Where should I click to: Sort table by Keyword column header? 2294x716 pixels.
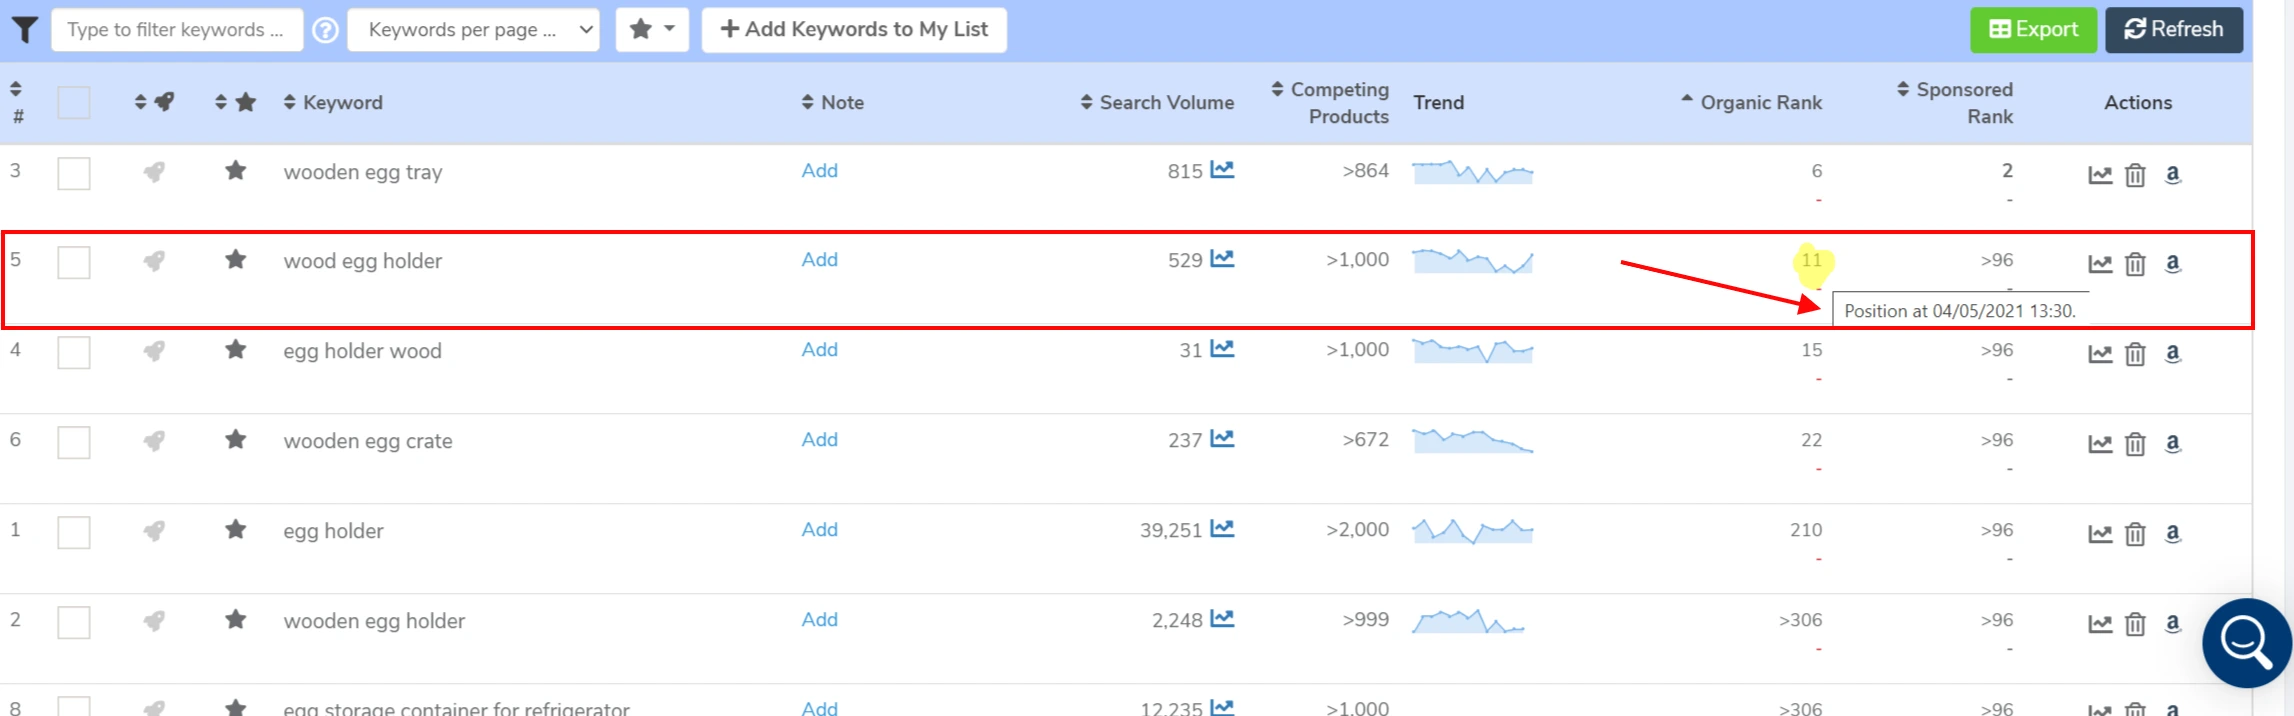coord(333,103)
